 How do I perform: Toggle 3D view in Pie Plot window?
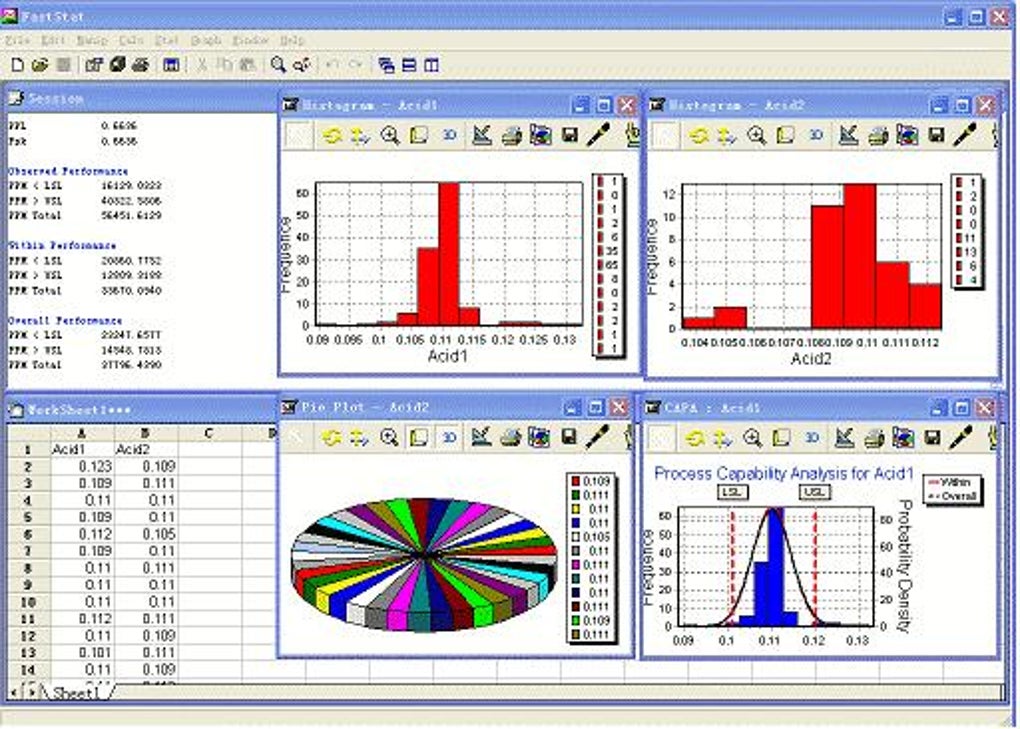pyautogui.click(x=450, y=437)
